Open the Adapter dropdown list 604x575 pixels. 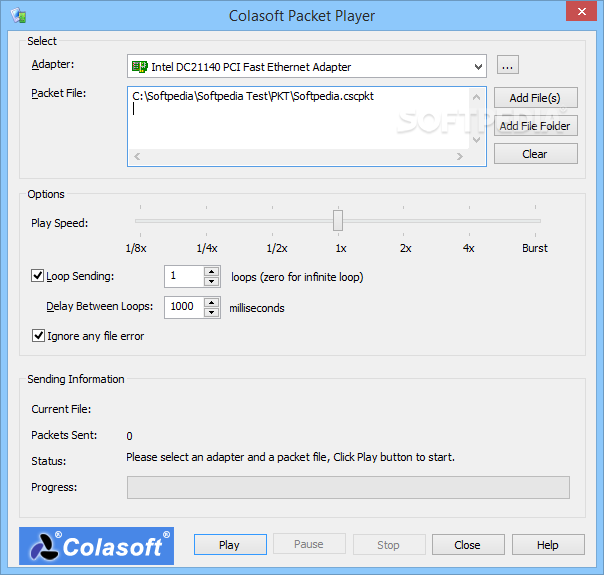tap(478, 67)
